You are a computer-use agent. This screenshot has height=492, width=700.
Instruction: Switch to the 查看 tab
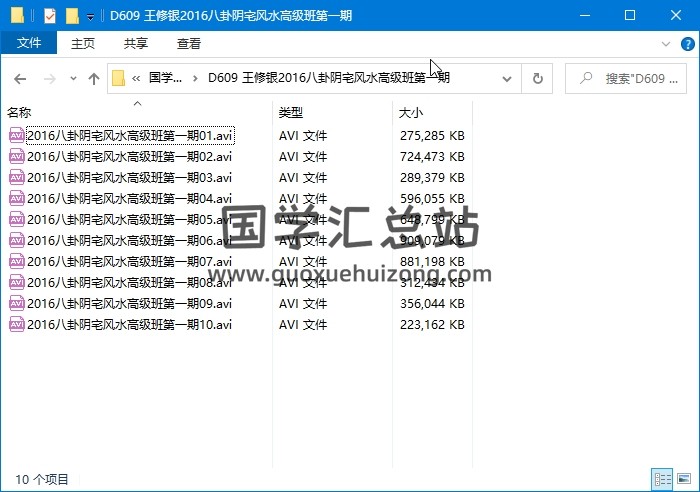coord(188,43)
